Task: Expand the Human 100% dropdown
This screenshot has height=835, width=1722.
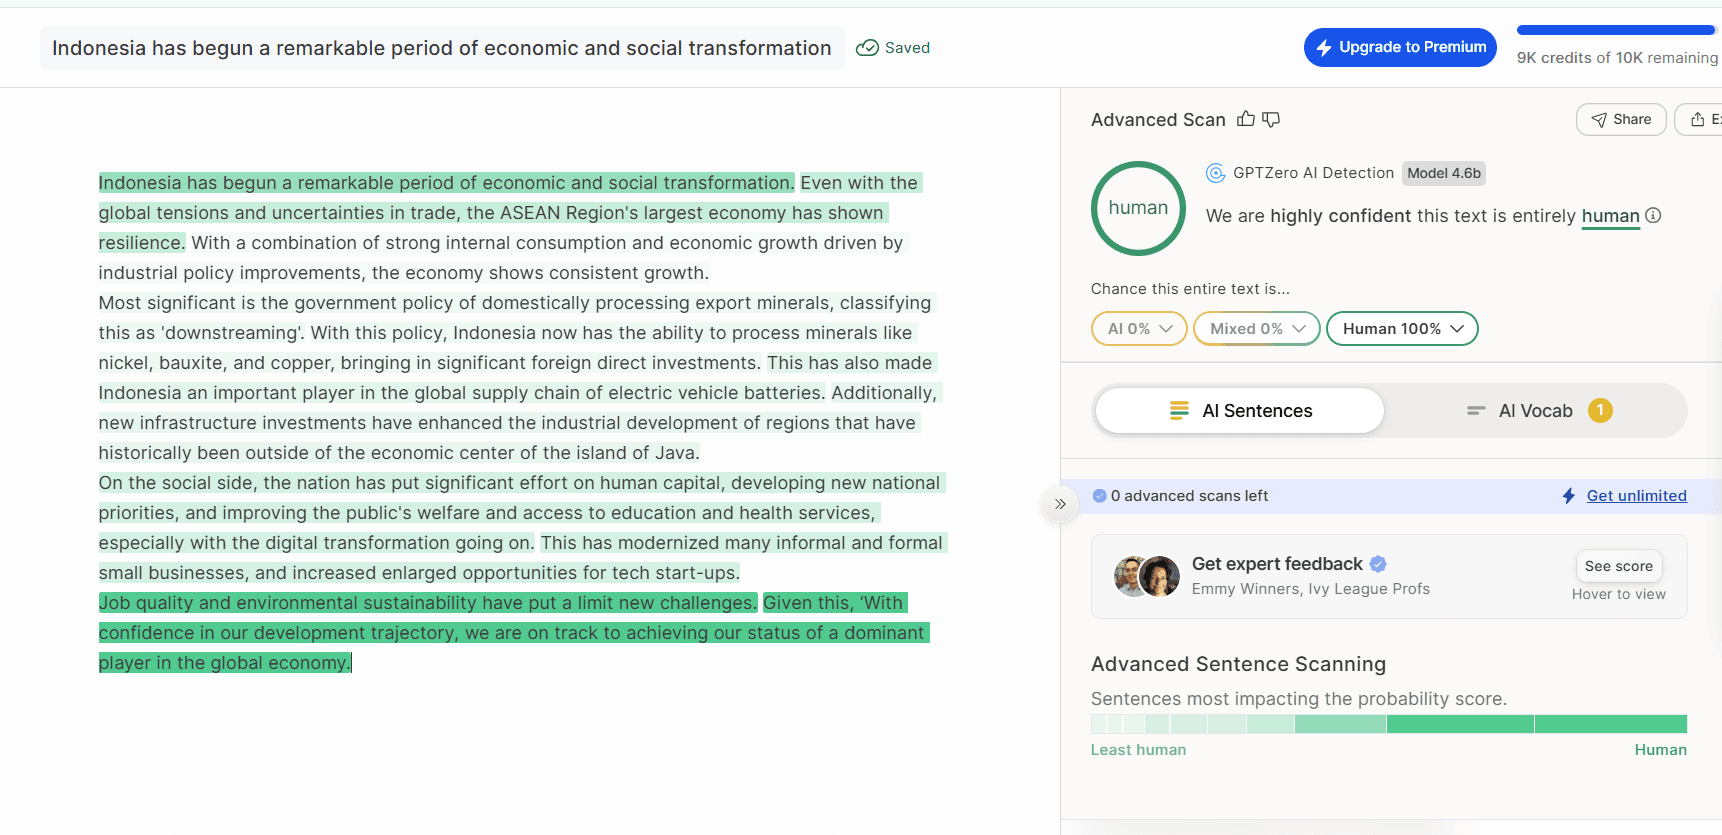Action: coord(1402,328)
